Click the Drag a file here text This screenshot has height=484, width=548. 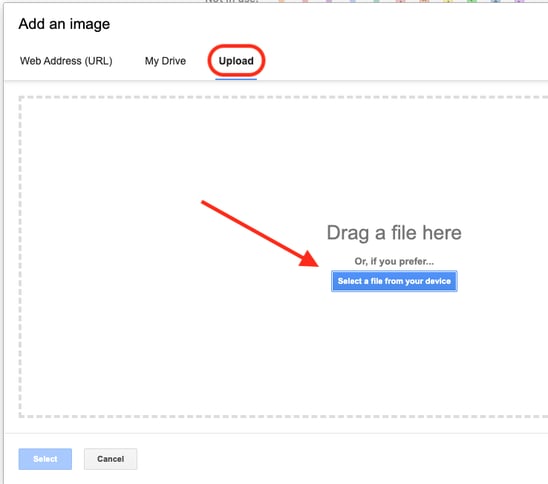pyautogui.click(x=394, y=233)
